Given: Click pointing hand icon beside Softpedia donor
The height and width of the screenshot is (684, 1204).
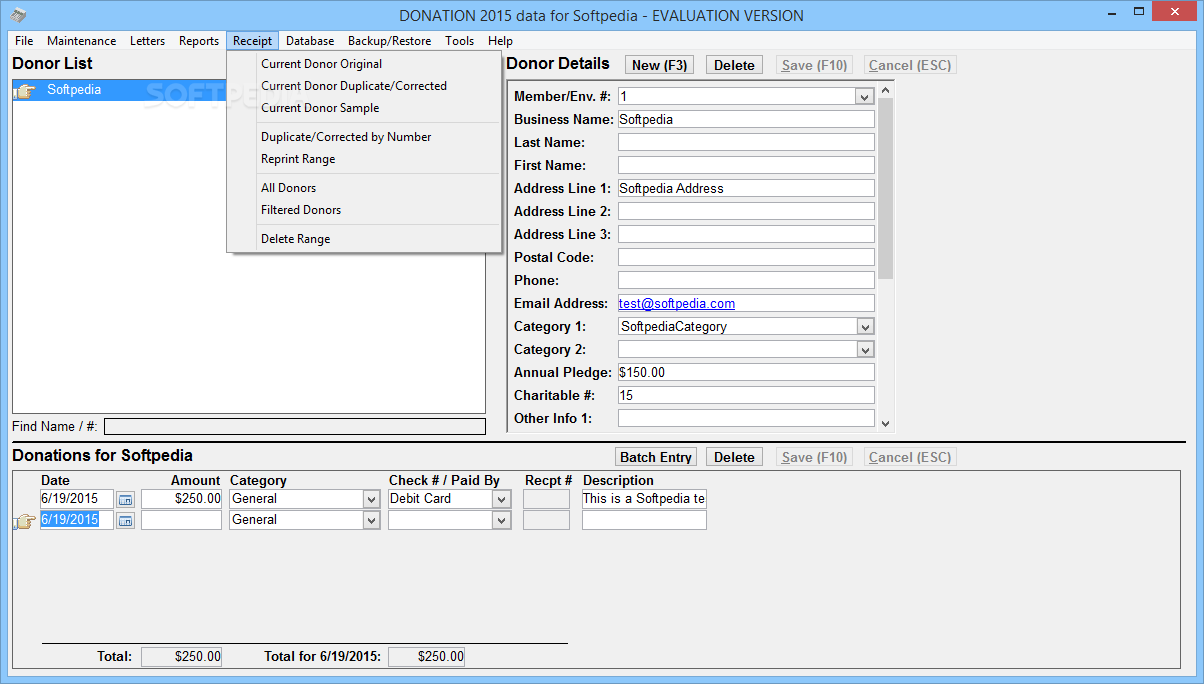Looking at the screenshot, I should [25, 91].
